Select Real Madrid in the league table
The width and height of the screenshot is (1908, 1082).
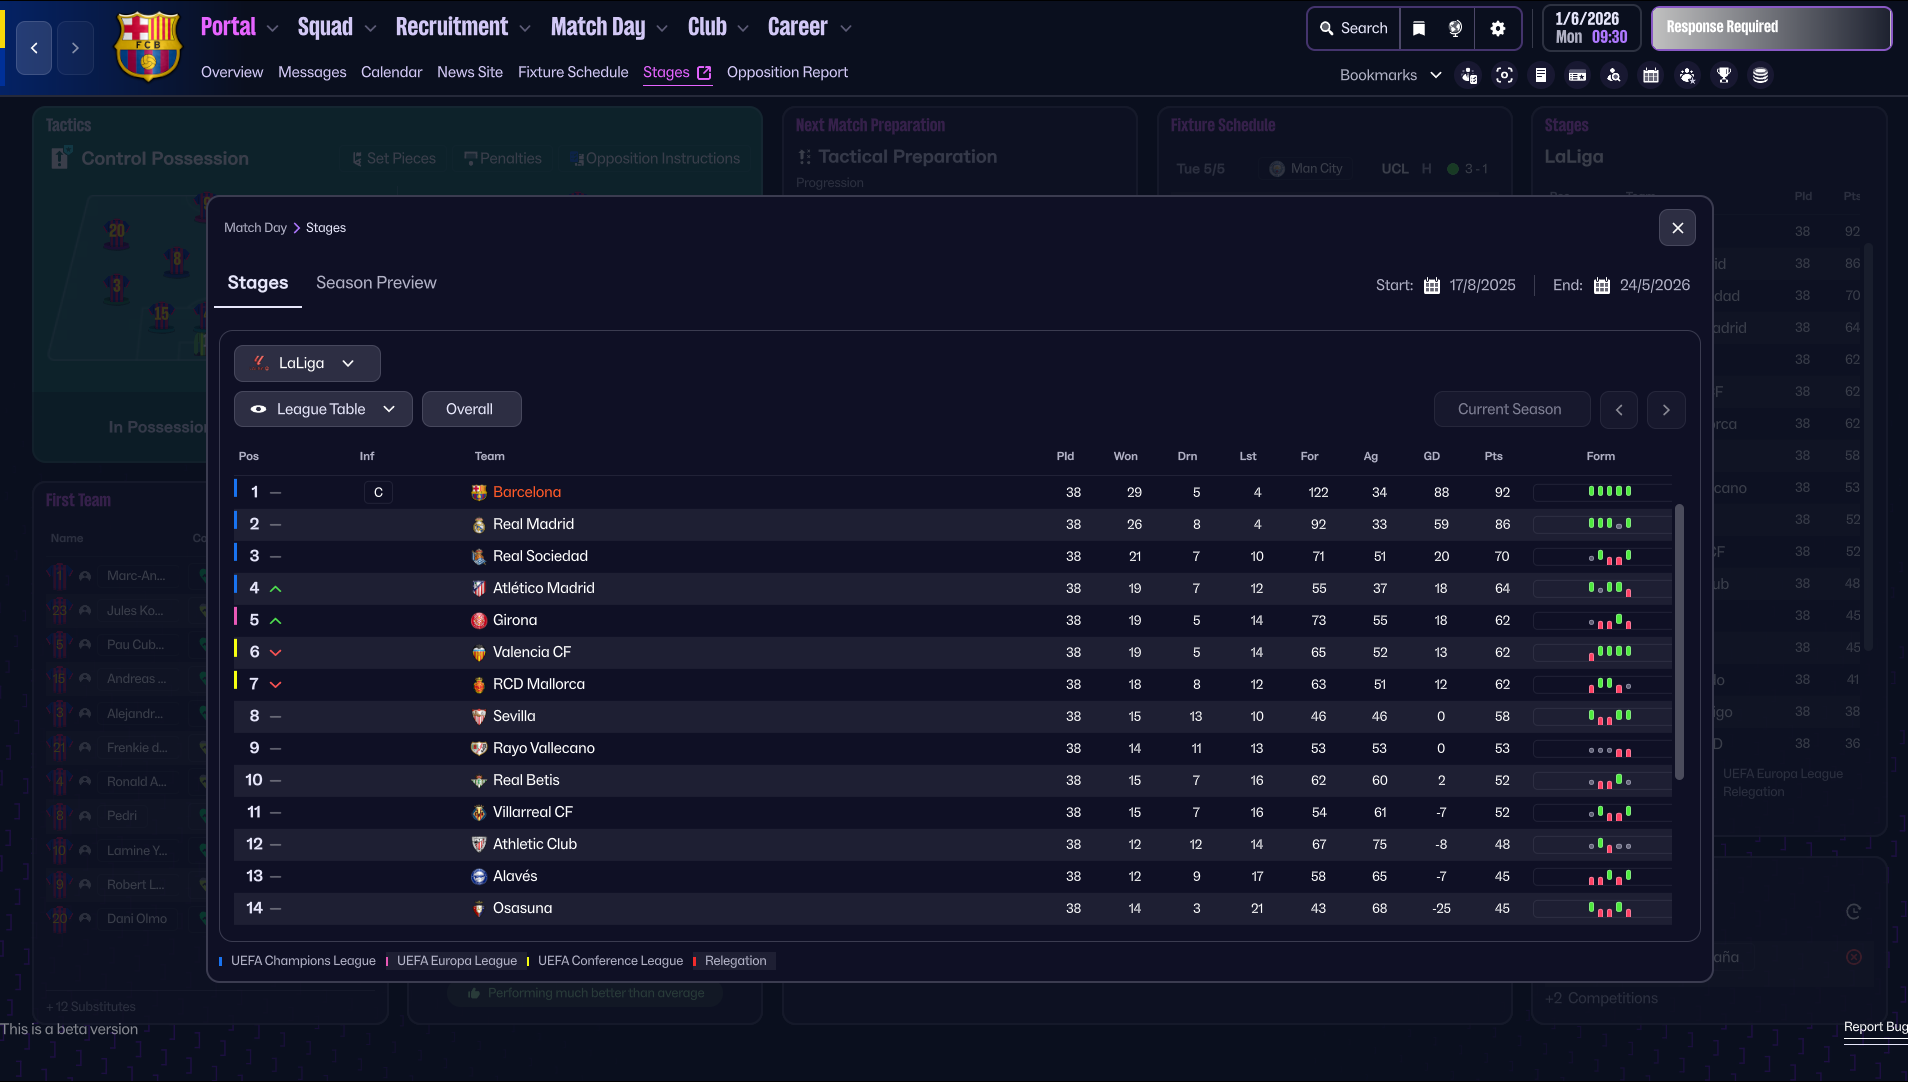pyautogui.click(x=533, y=524)
